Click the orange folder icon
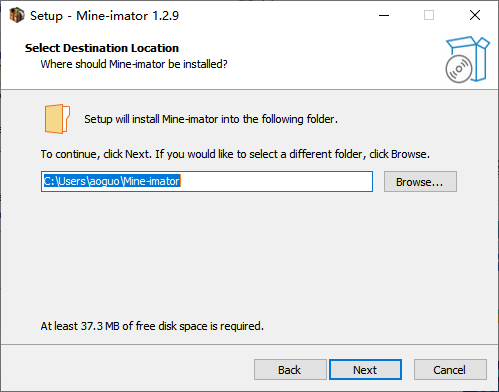The height and width of the screenshot is (392, 499). [57, 119]
